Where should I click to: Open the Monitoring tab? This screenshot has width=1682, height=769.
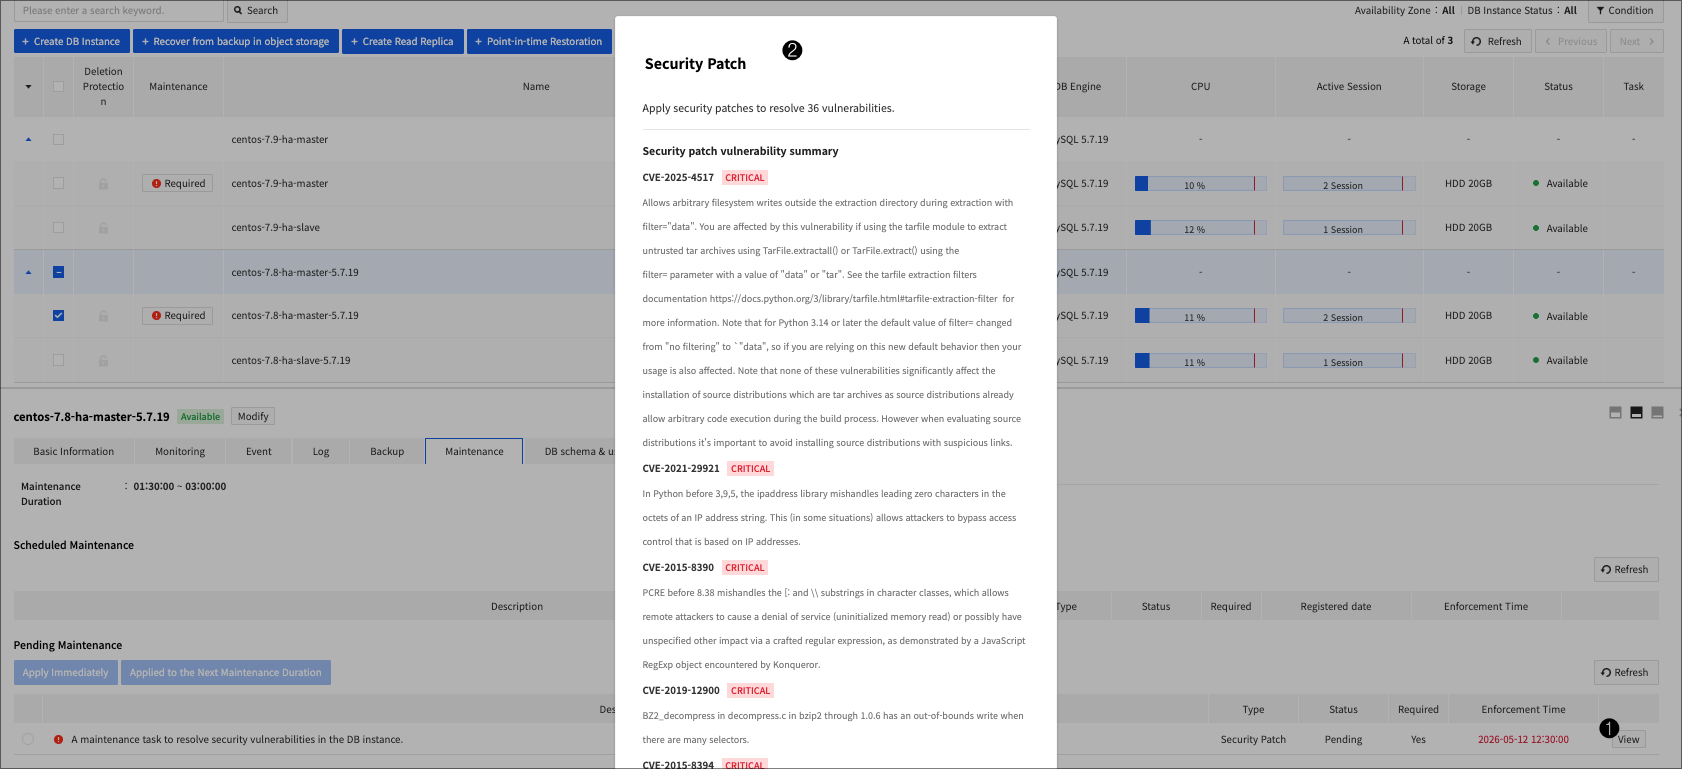[180, 452]
